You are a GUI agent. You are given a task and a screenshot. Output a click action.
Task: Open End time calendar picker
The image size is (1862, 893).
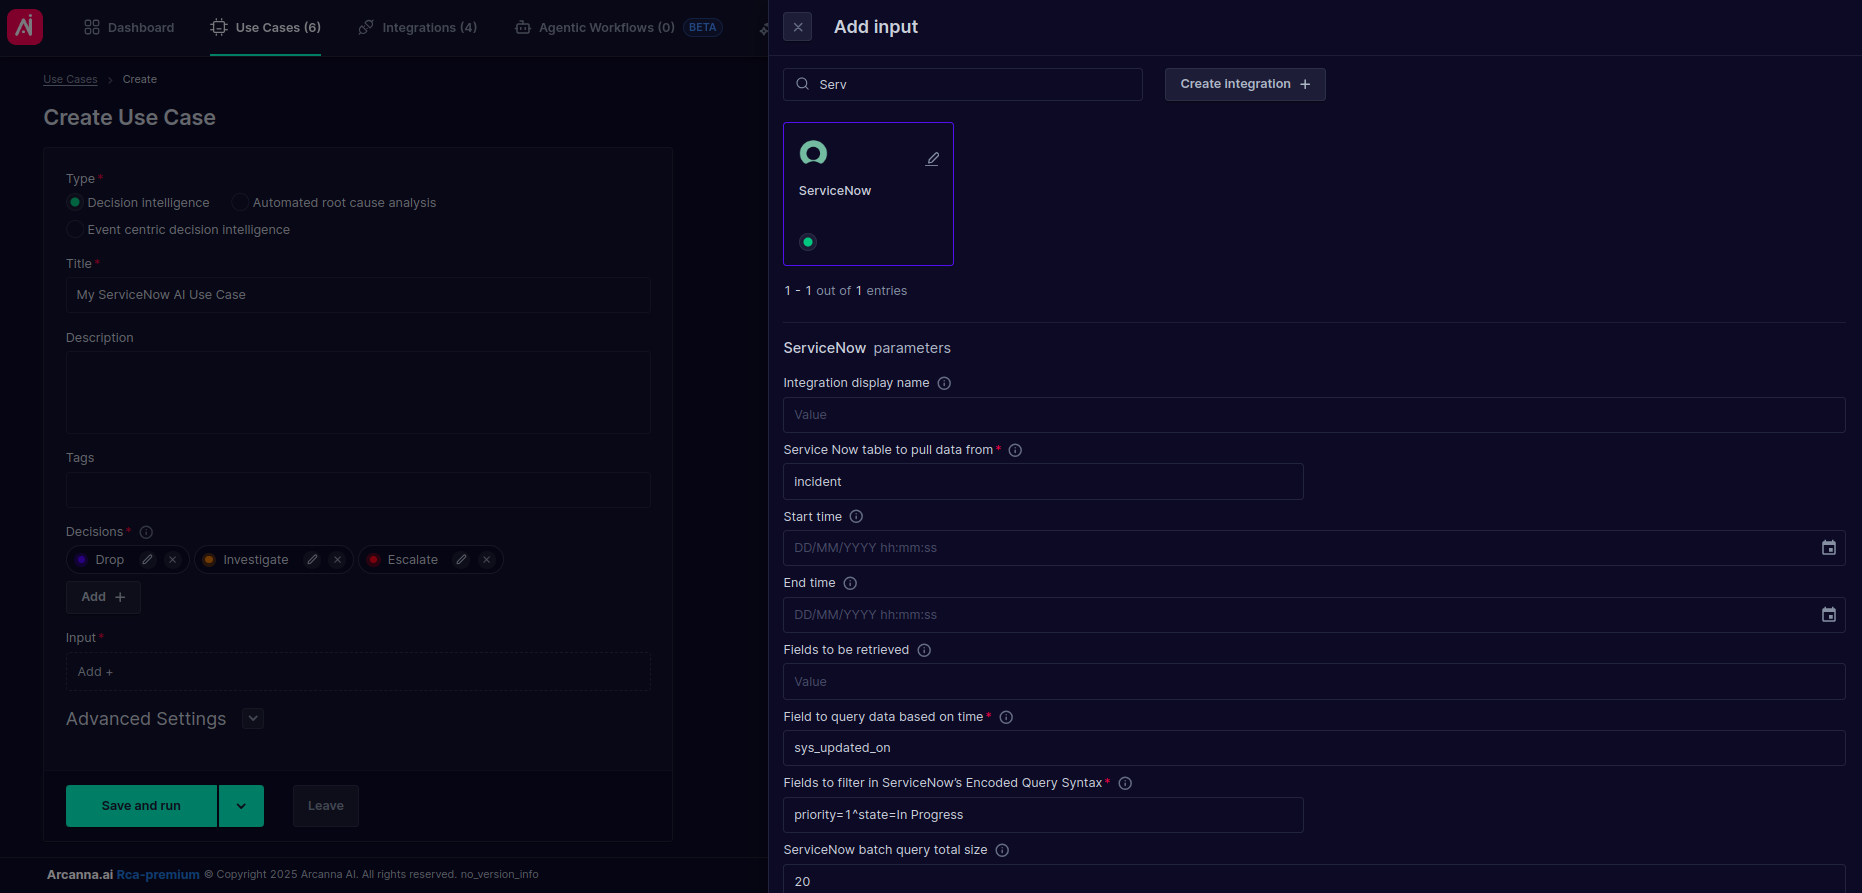[1829, 615]
